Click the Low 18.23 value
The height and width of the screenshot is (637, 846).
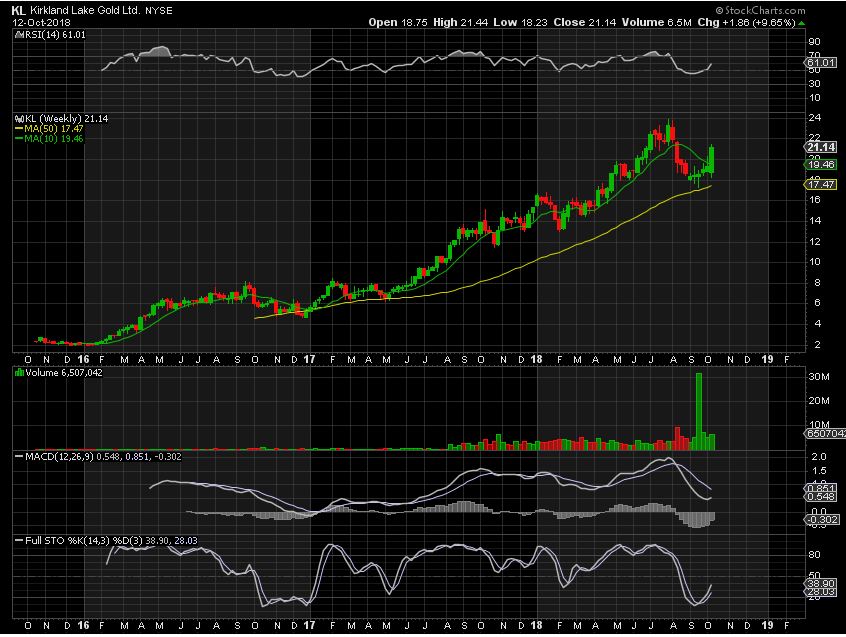coord(520,23)
